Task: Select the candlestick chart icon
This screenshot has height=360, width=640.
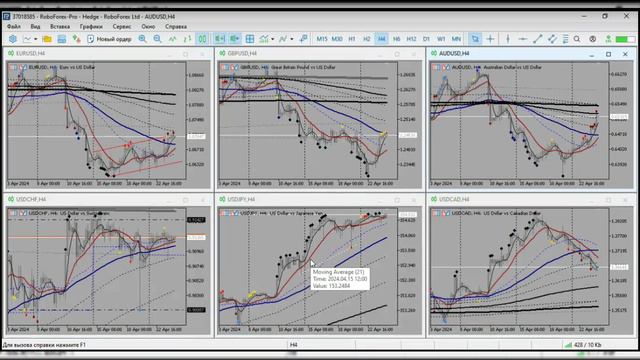Action: [x=202, y=39]
